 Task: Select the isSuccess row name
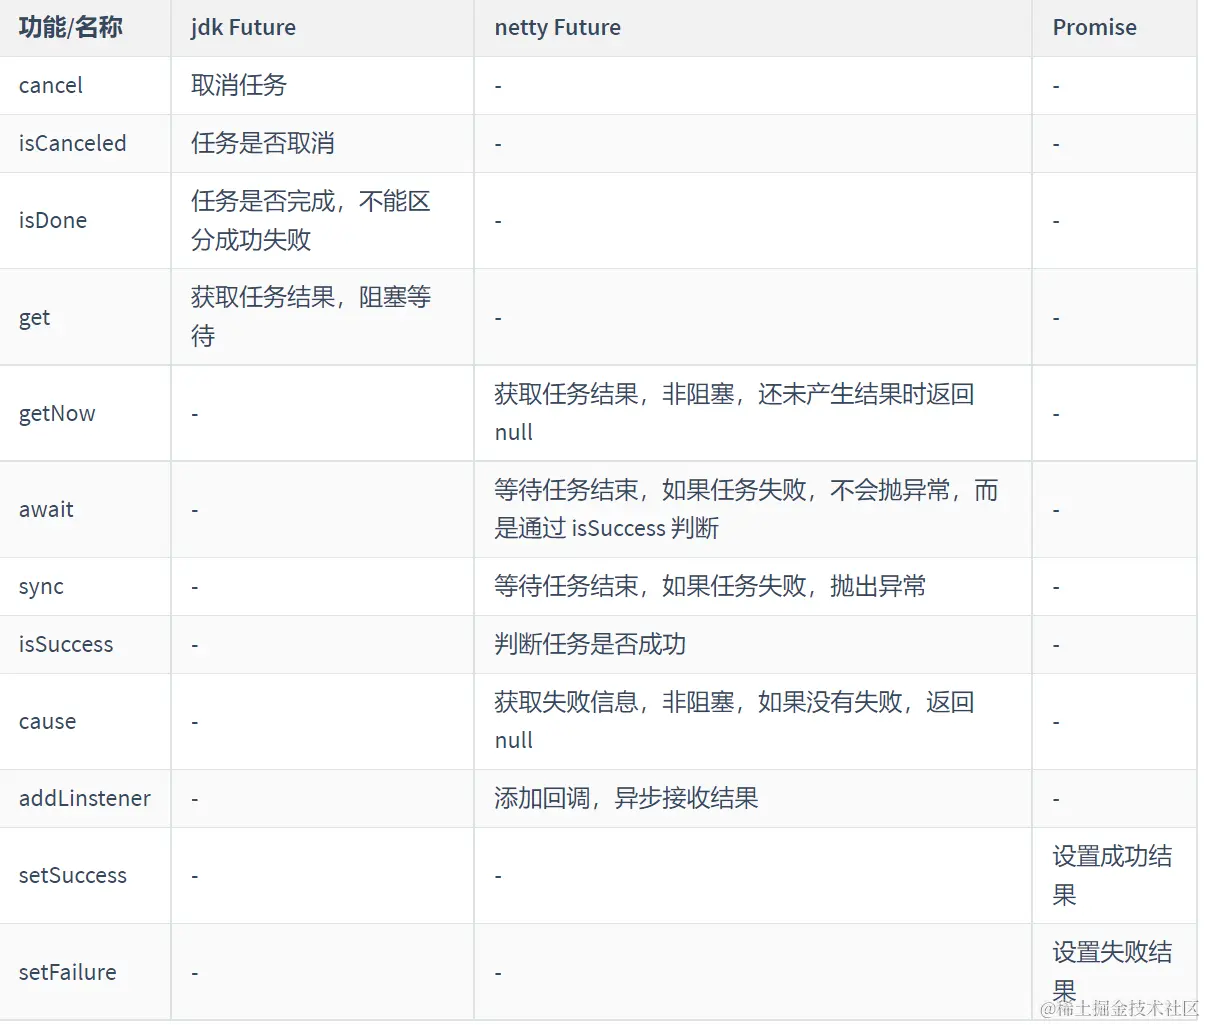click(x=66, y=645)
